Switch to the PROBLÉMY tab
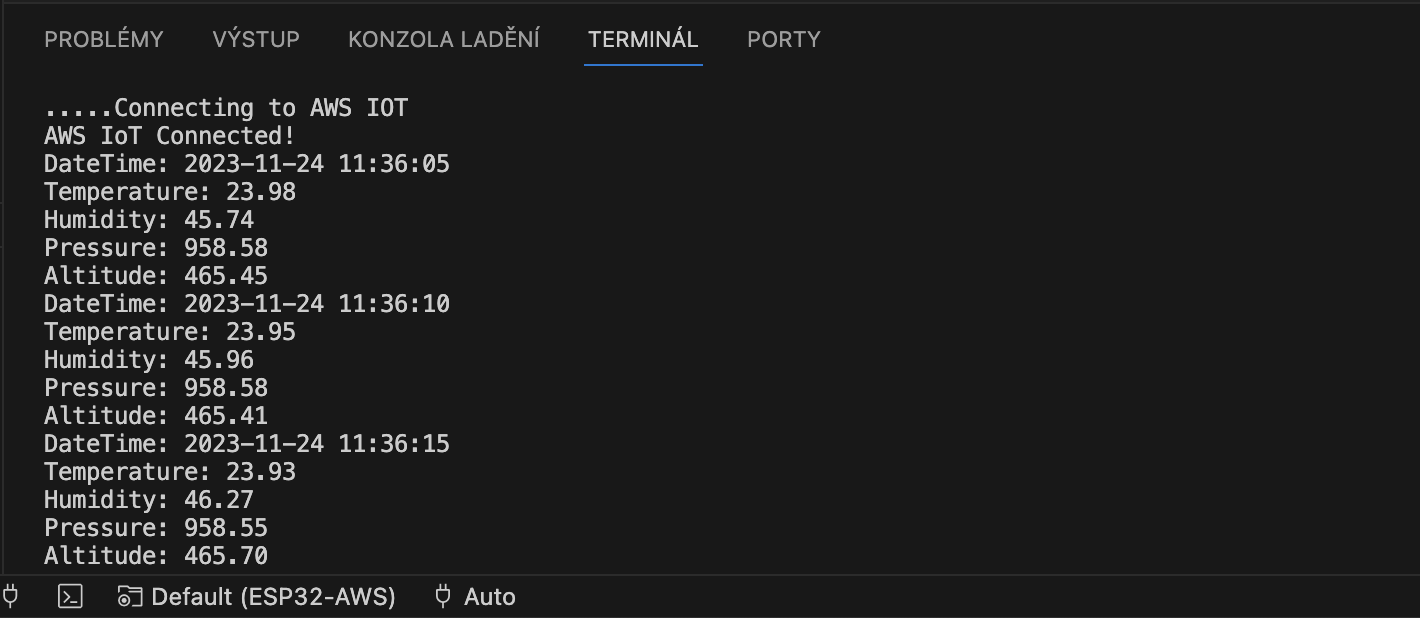Image resolution: width=1420 pixels, height=618 pixels. click(104, 40)
